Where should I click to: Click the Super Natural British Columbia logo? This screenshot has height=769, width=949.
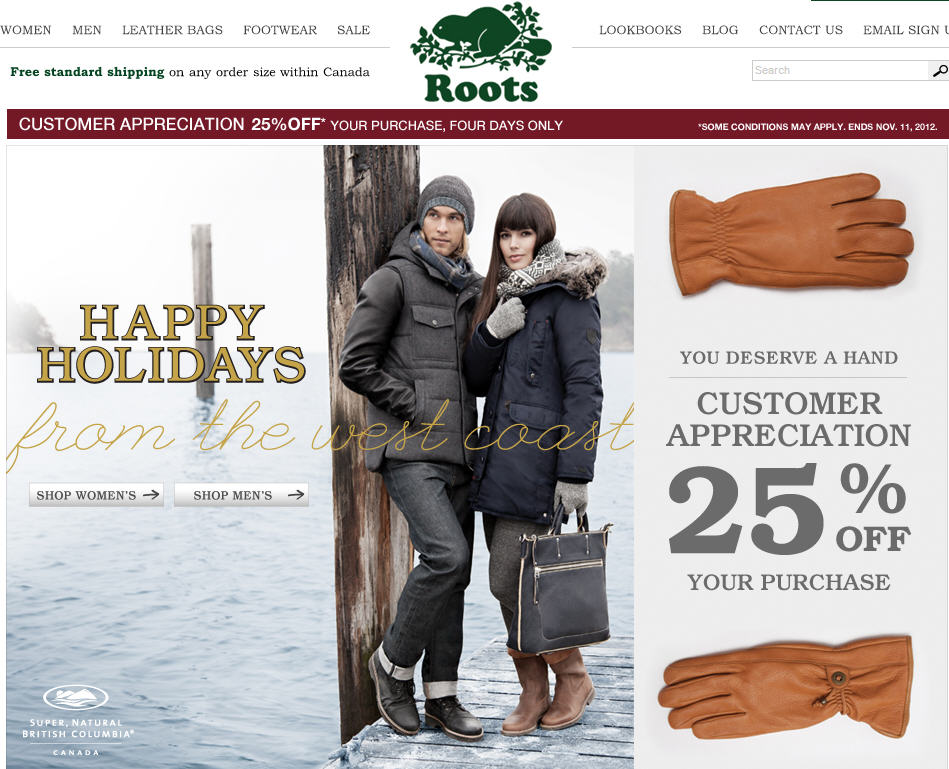(77, 720)
